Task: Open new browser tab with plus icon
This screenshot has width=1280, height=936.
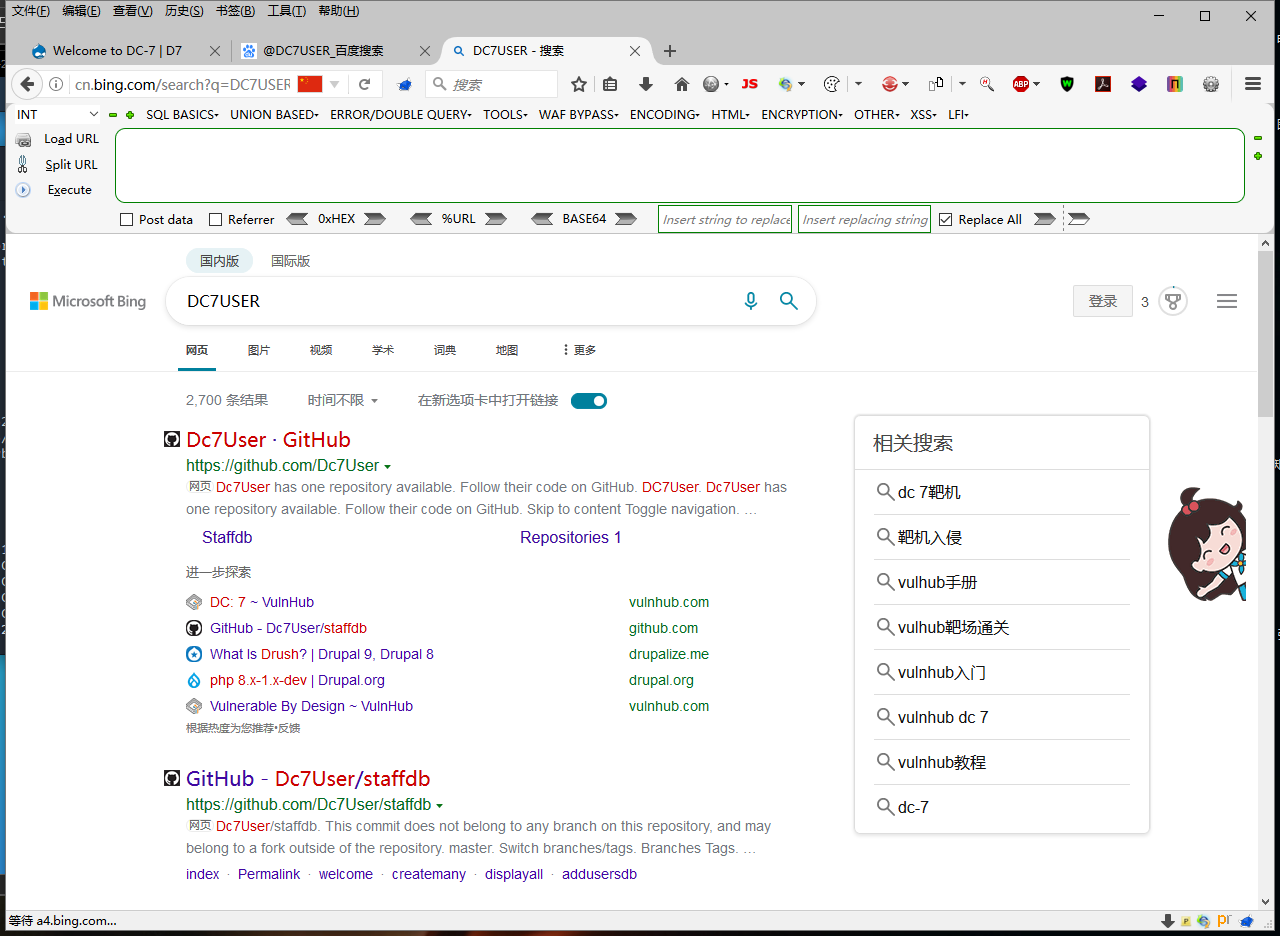Action: point(670,51)
